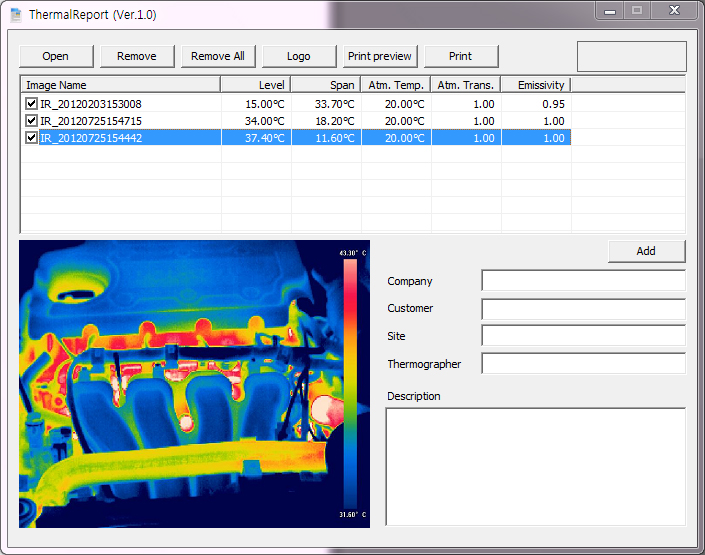Uncheck the IR_20120203153008 checkbox
This screenshot has height=555, width=705.
[32, 104]
